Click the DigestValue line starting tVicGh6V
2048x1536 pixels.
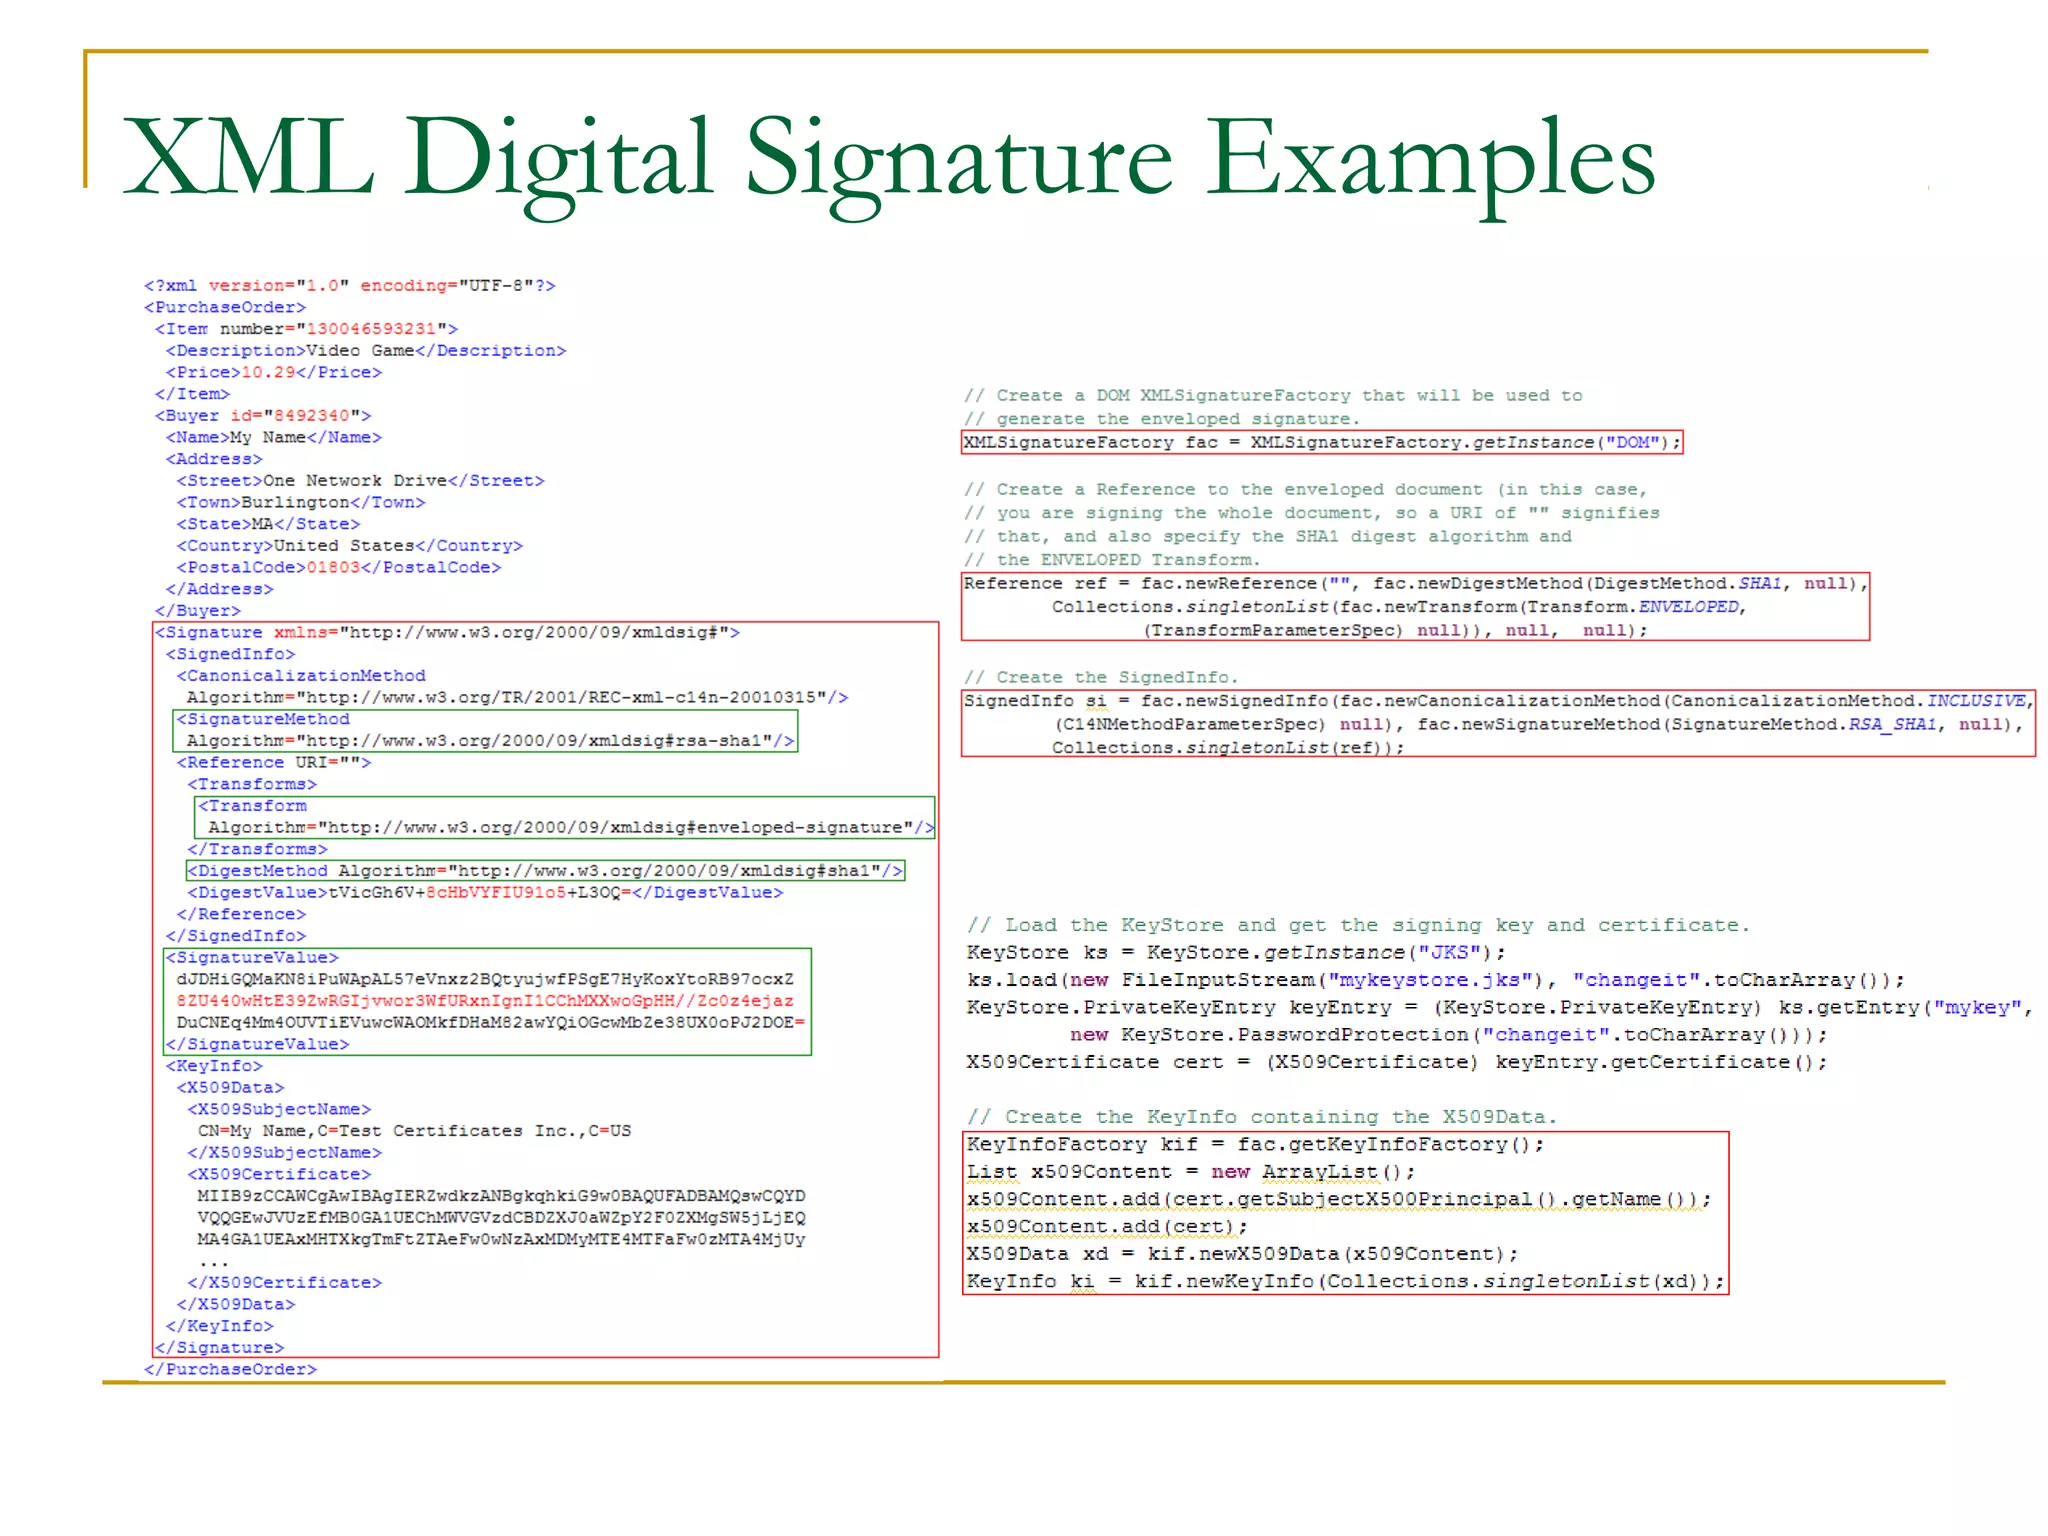pyautogui.click(x=485, y=893)
